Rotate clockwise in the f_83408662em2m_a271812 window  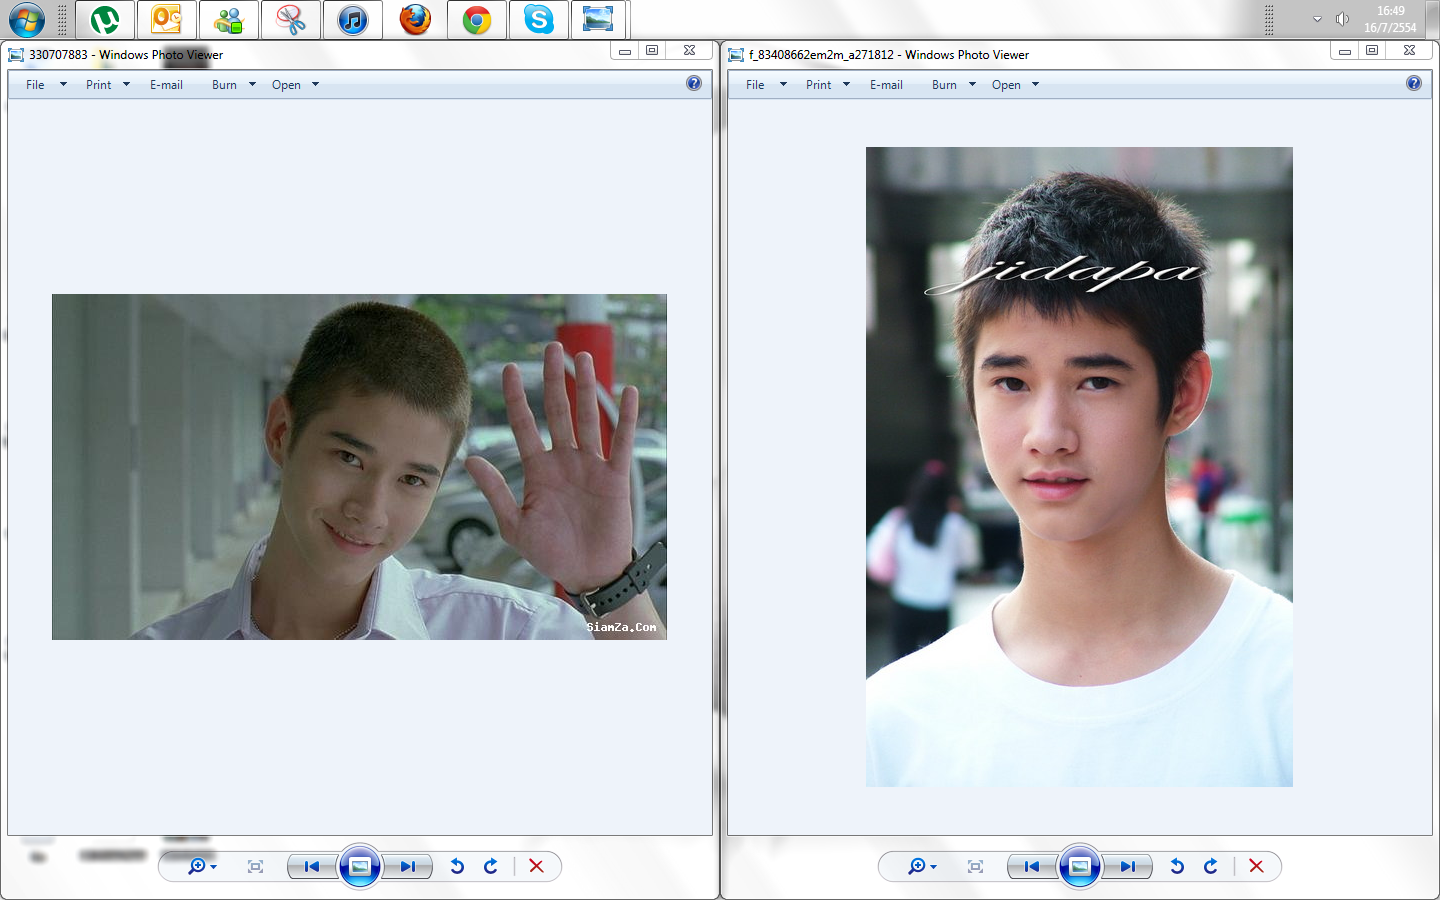point(1211,866)
